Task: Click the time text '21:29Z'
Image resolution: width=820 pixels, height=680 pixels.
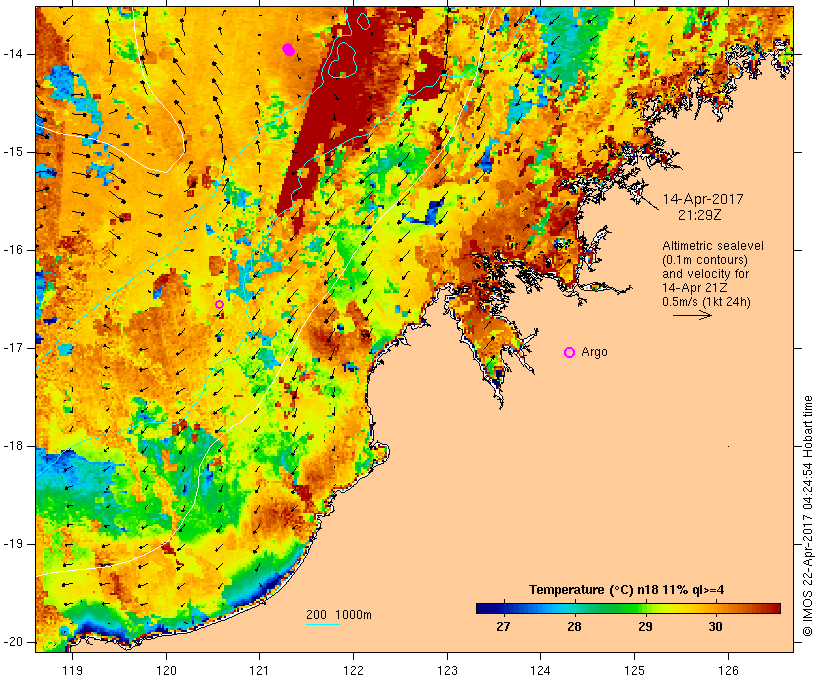Action: click(700, 215)
